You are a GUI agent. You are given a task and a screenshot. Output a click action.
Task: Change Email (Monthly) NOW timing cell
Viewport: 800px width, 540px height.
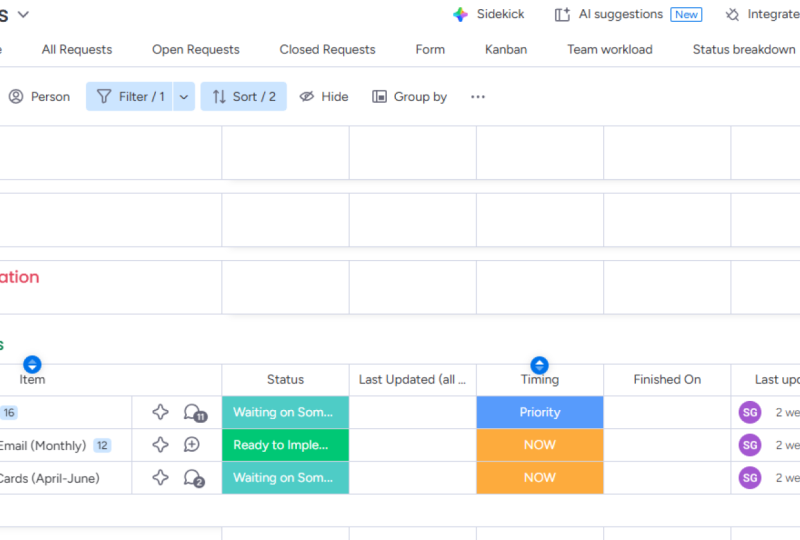pos(540,445)
